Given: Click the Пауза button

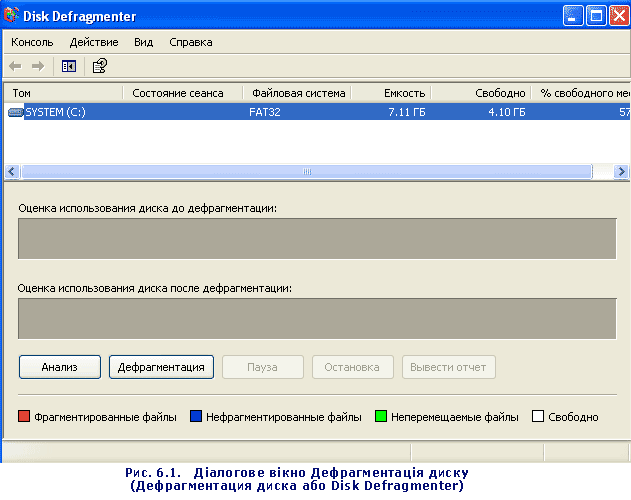Looking at the screenshot, I should click(262, 367).
